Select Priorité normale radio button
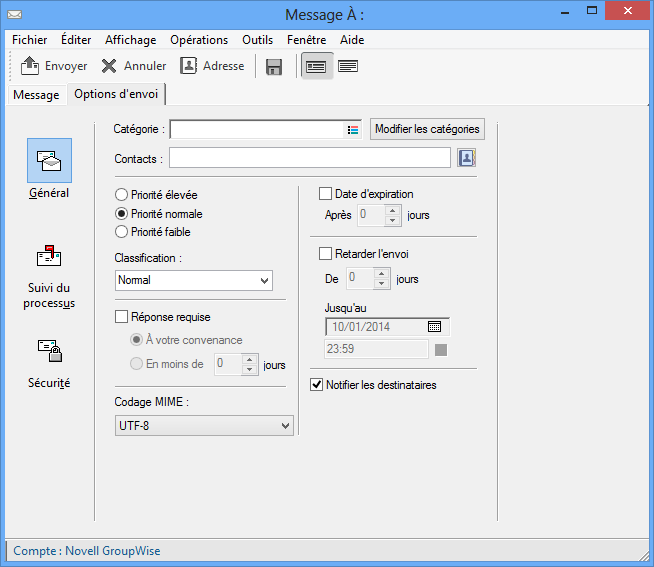Image resolution: width=654 pixels, height=567 pixels. [x=121, y=214]
